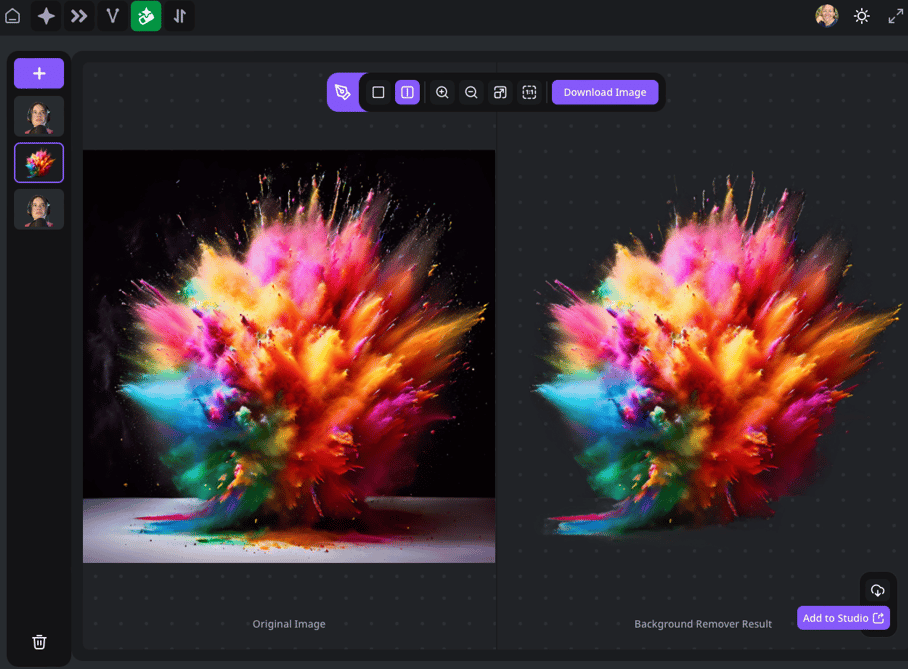Fit image to actual 1:1 size
Image resolution: width=908 pixels, height=669 pixels.
(x=529, y=92)
